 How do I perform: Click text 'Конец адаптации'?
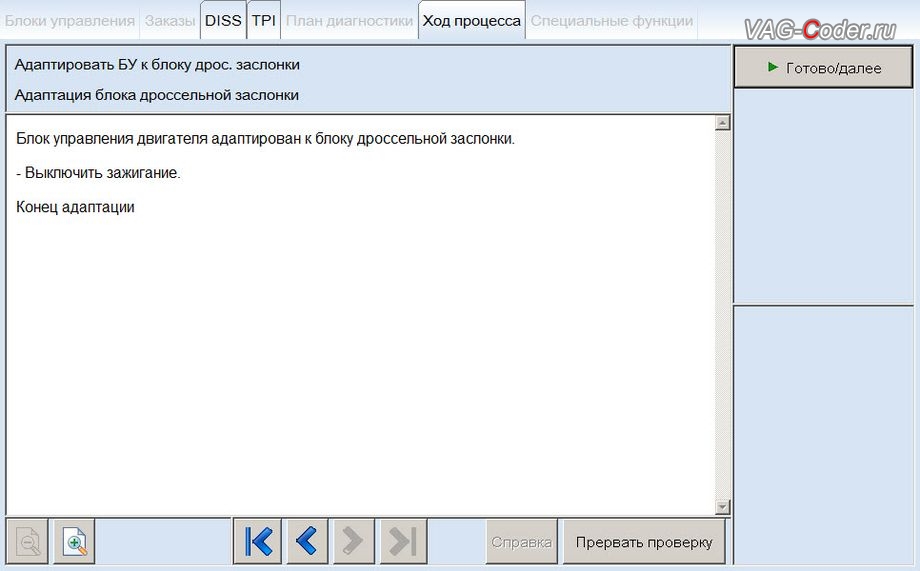[x=75, y=207]
